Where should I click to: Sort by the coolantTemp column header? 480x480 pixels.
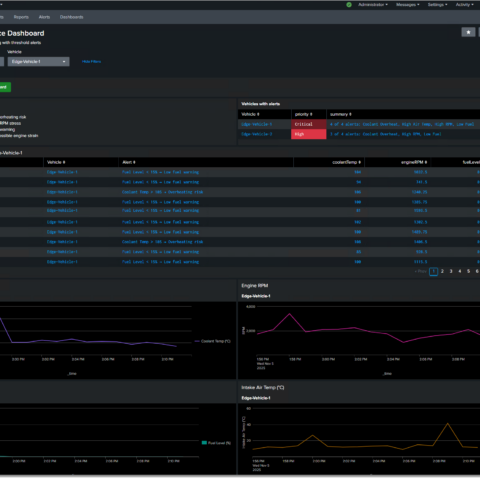(x=347, y=162)
